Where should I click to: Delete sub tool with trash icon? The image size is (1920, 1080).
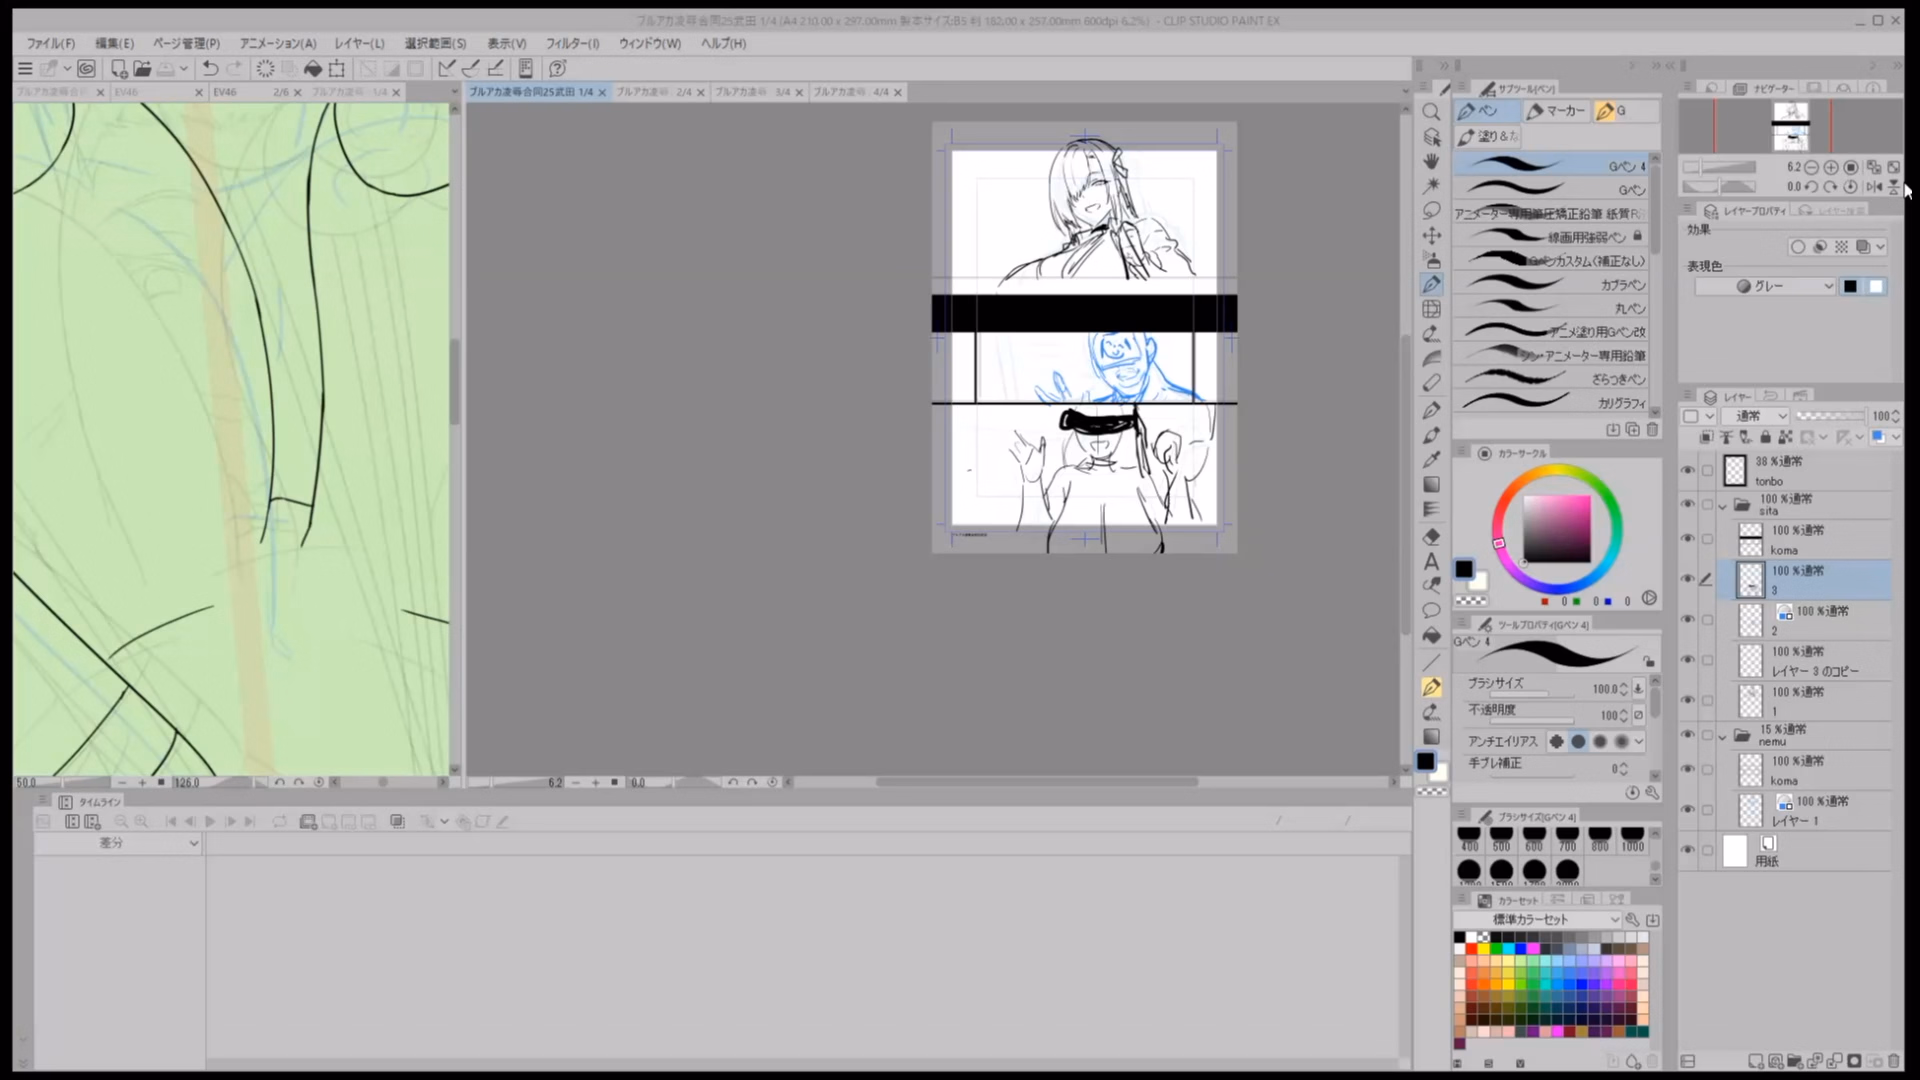pyautogui.click(x=1652, y=429)
